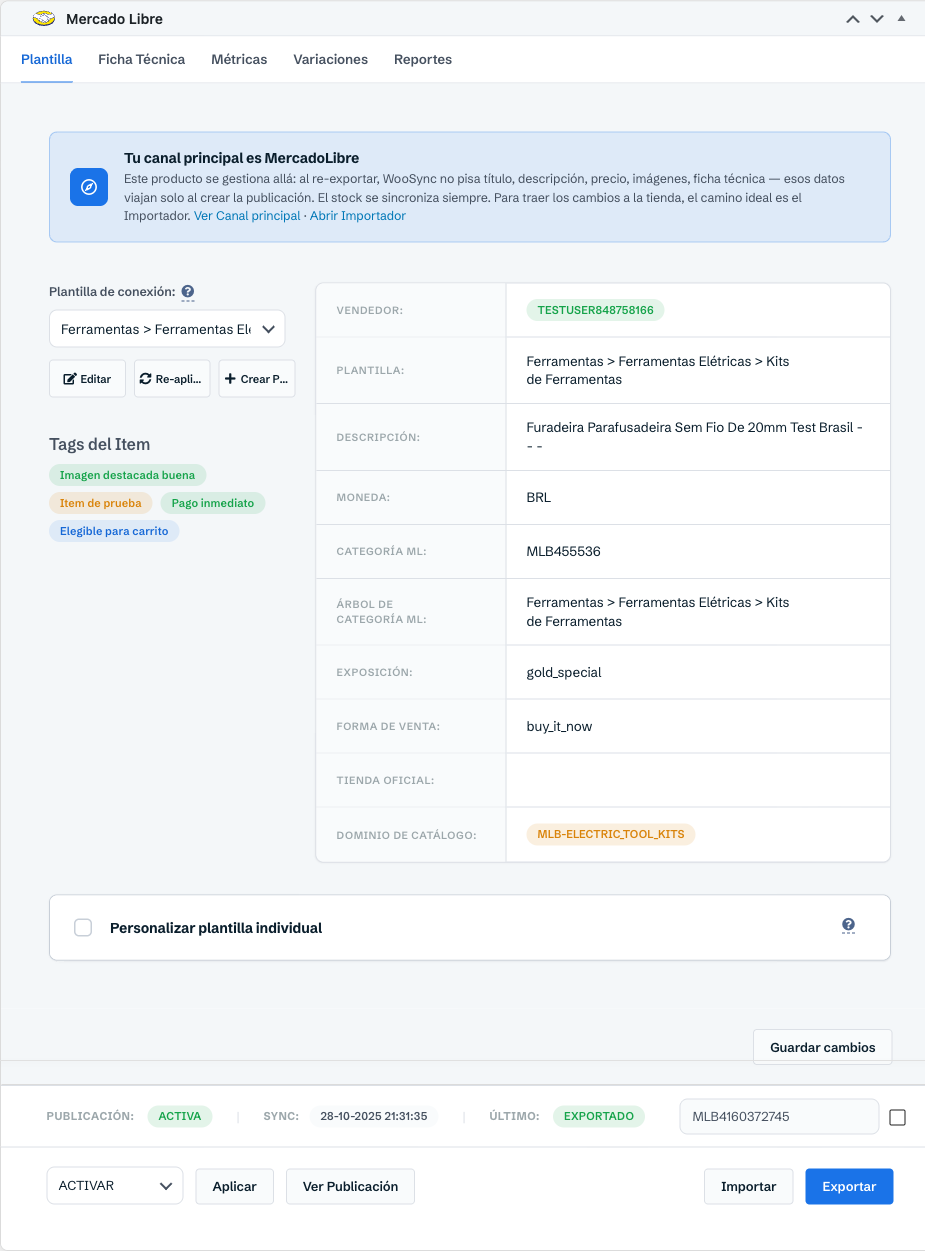
Task: Click the Mercado Libre logo icon
Action: click(x=44, y=18)
